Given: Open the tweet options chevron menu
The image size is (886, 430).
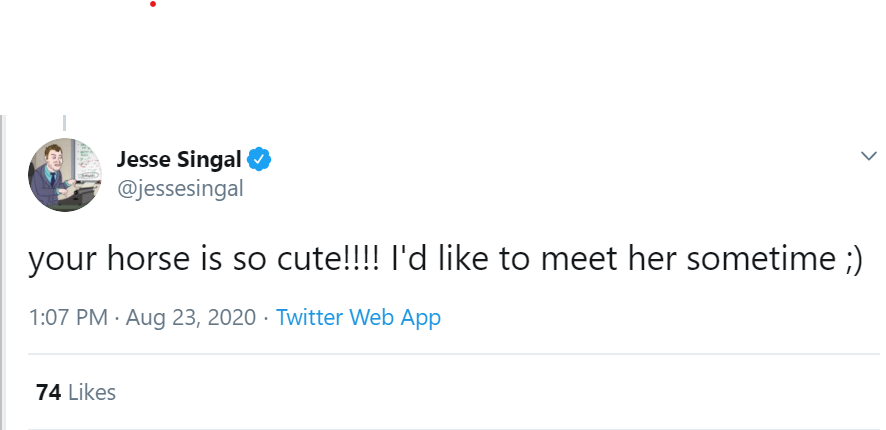Looking at the screenshot, I should (x=868, y=156).
